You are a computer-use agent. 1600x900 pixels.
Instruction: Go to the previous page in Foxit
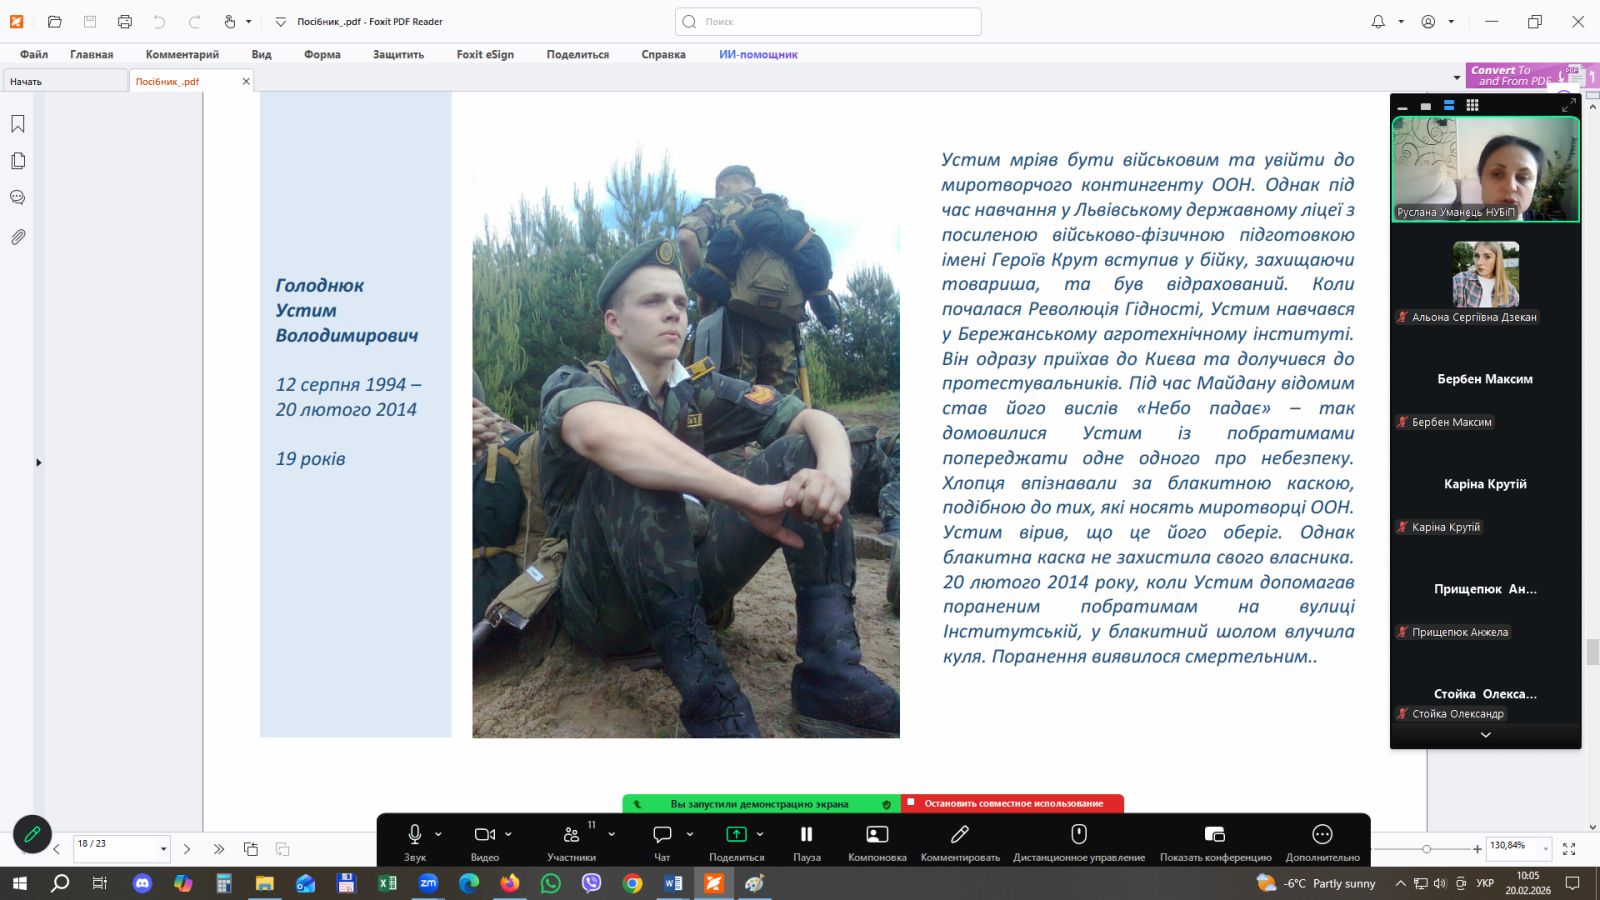pos(57,849)
